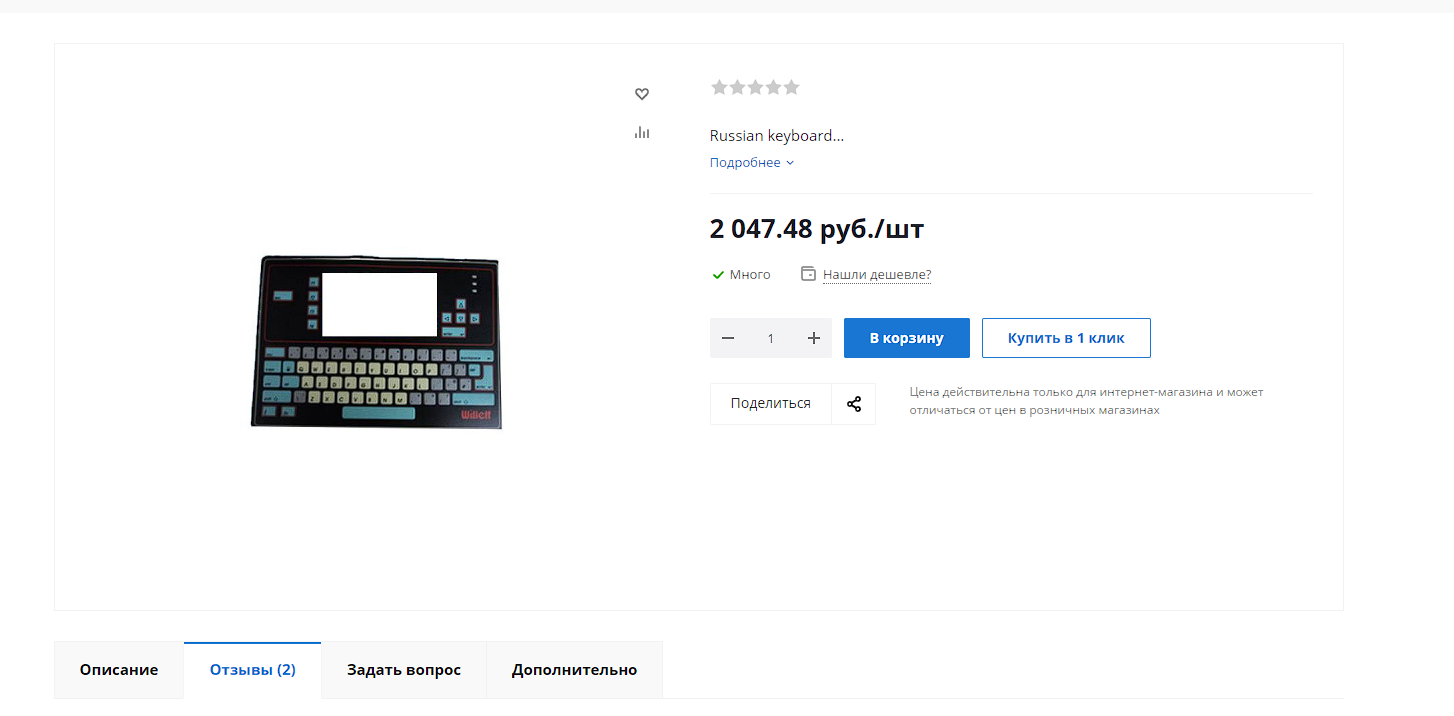
Task: Click the wallet icon beside Нашли дешевле
Action: coord(809,274)
